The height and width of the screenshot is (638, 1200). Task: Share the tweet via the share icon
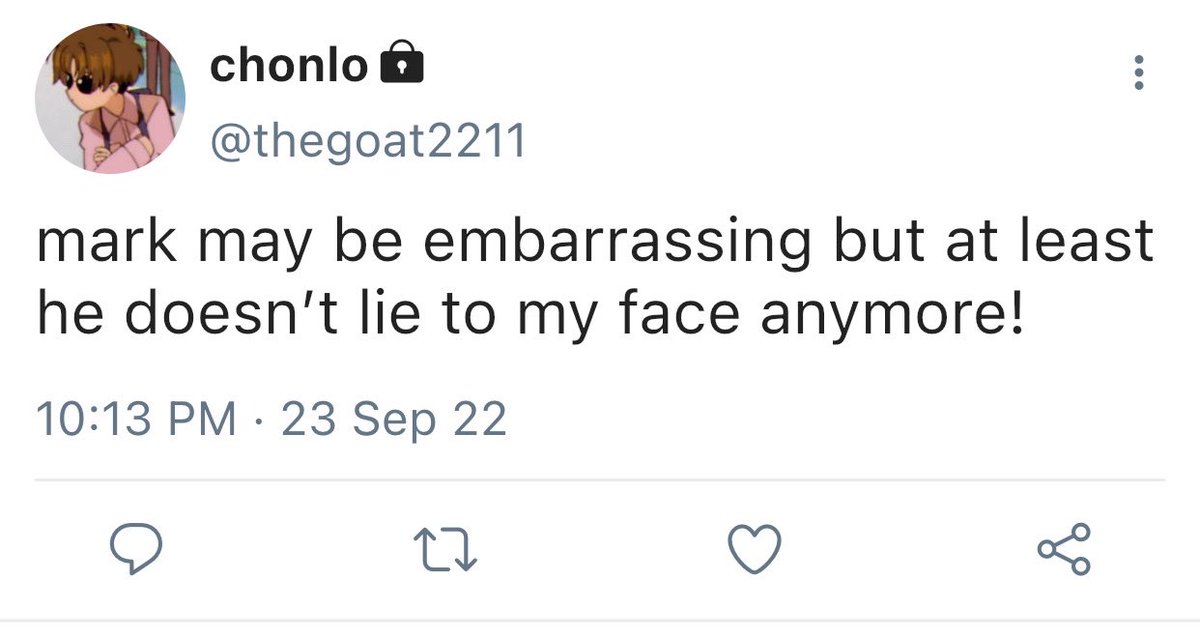tap(1064, 549)
